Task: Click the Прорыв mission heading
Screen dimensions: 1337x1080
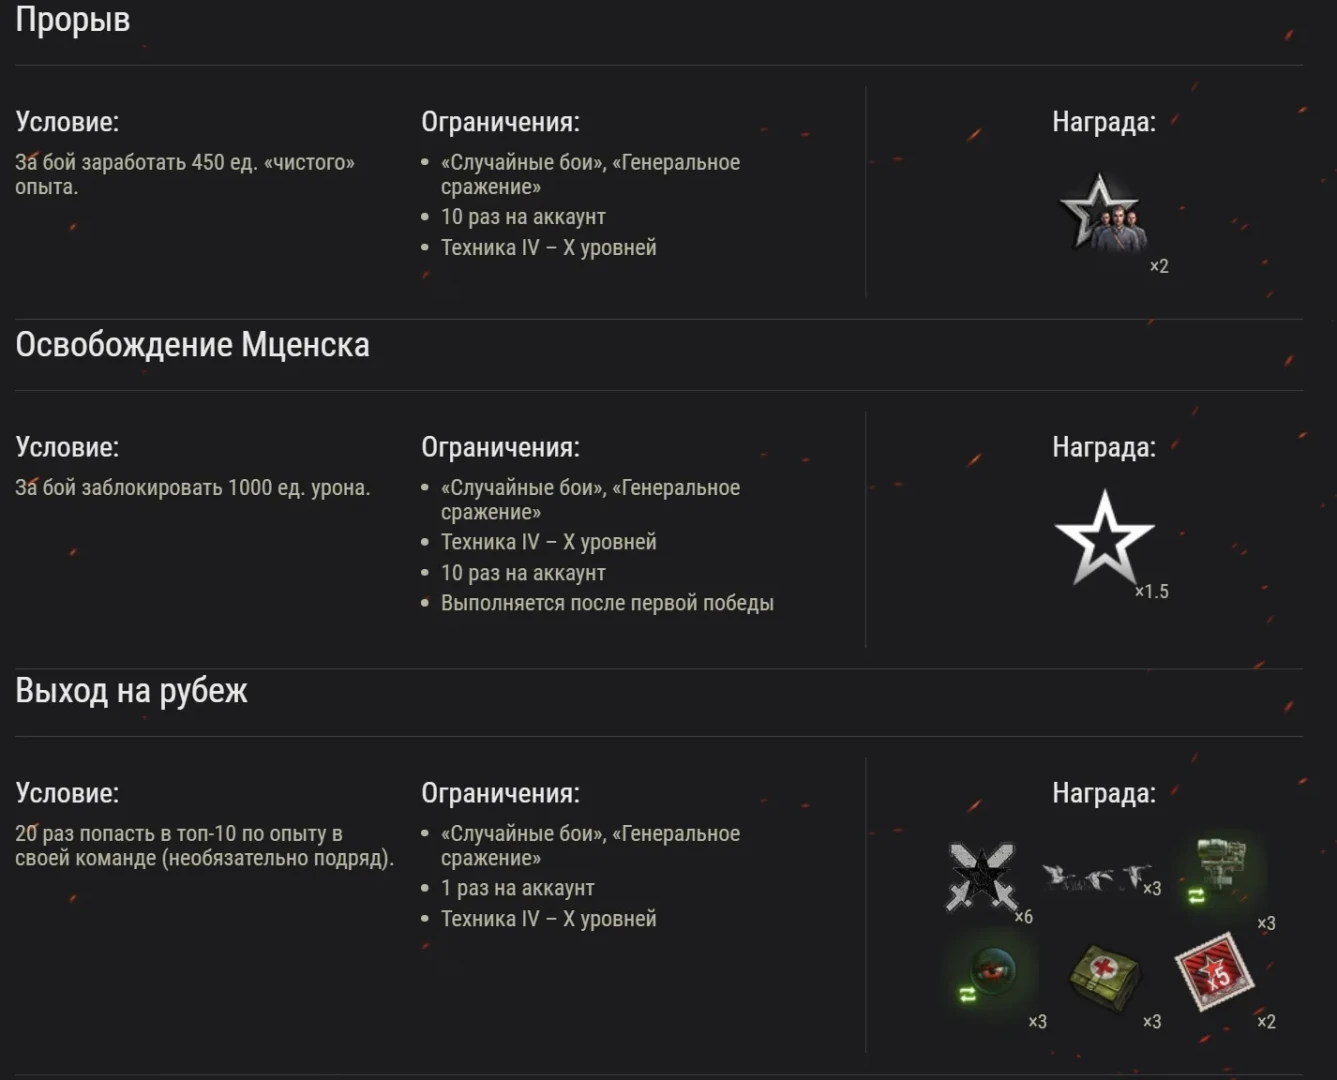Action: coord(72,20)
